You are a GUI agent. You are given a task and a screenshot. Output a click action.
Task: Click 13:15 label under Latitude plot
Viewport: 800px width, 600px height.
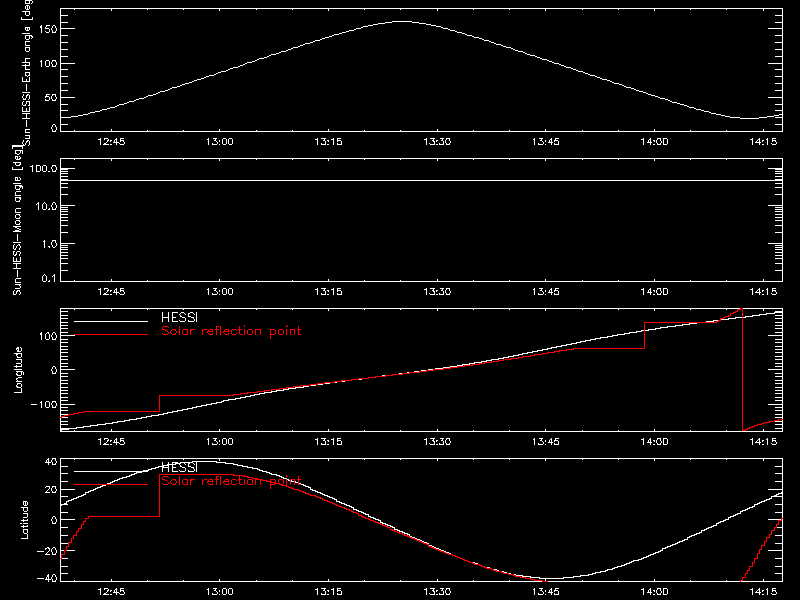pyautogui.click(x=329, y=592)
